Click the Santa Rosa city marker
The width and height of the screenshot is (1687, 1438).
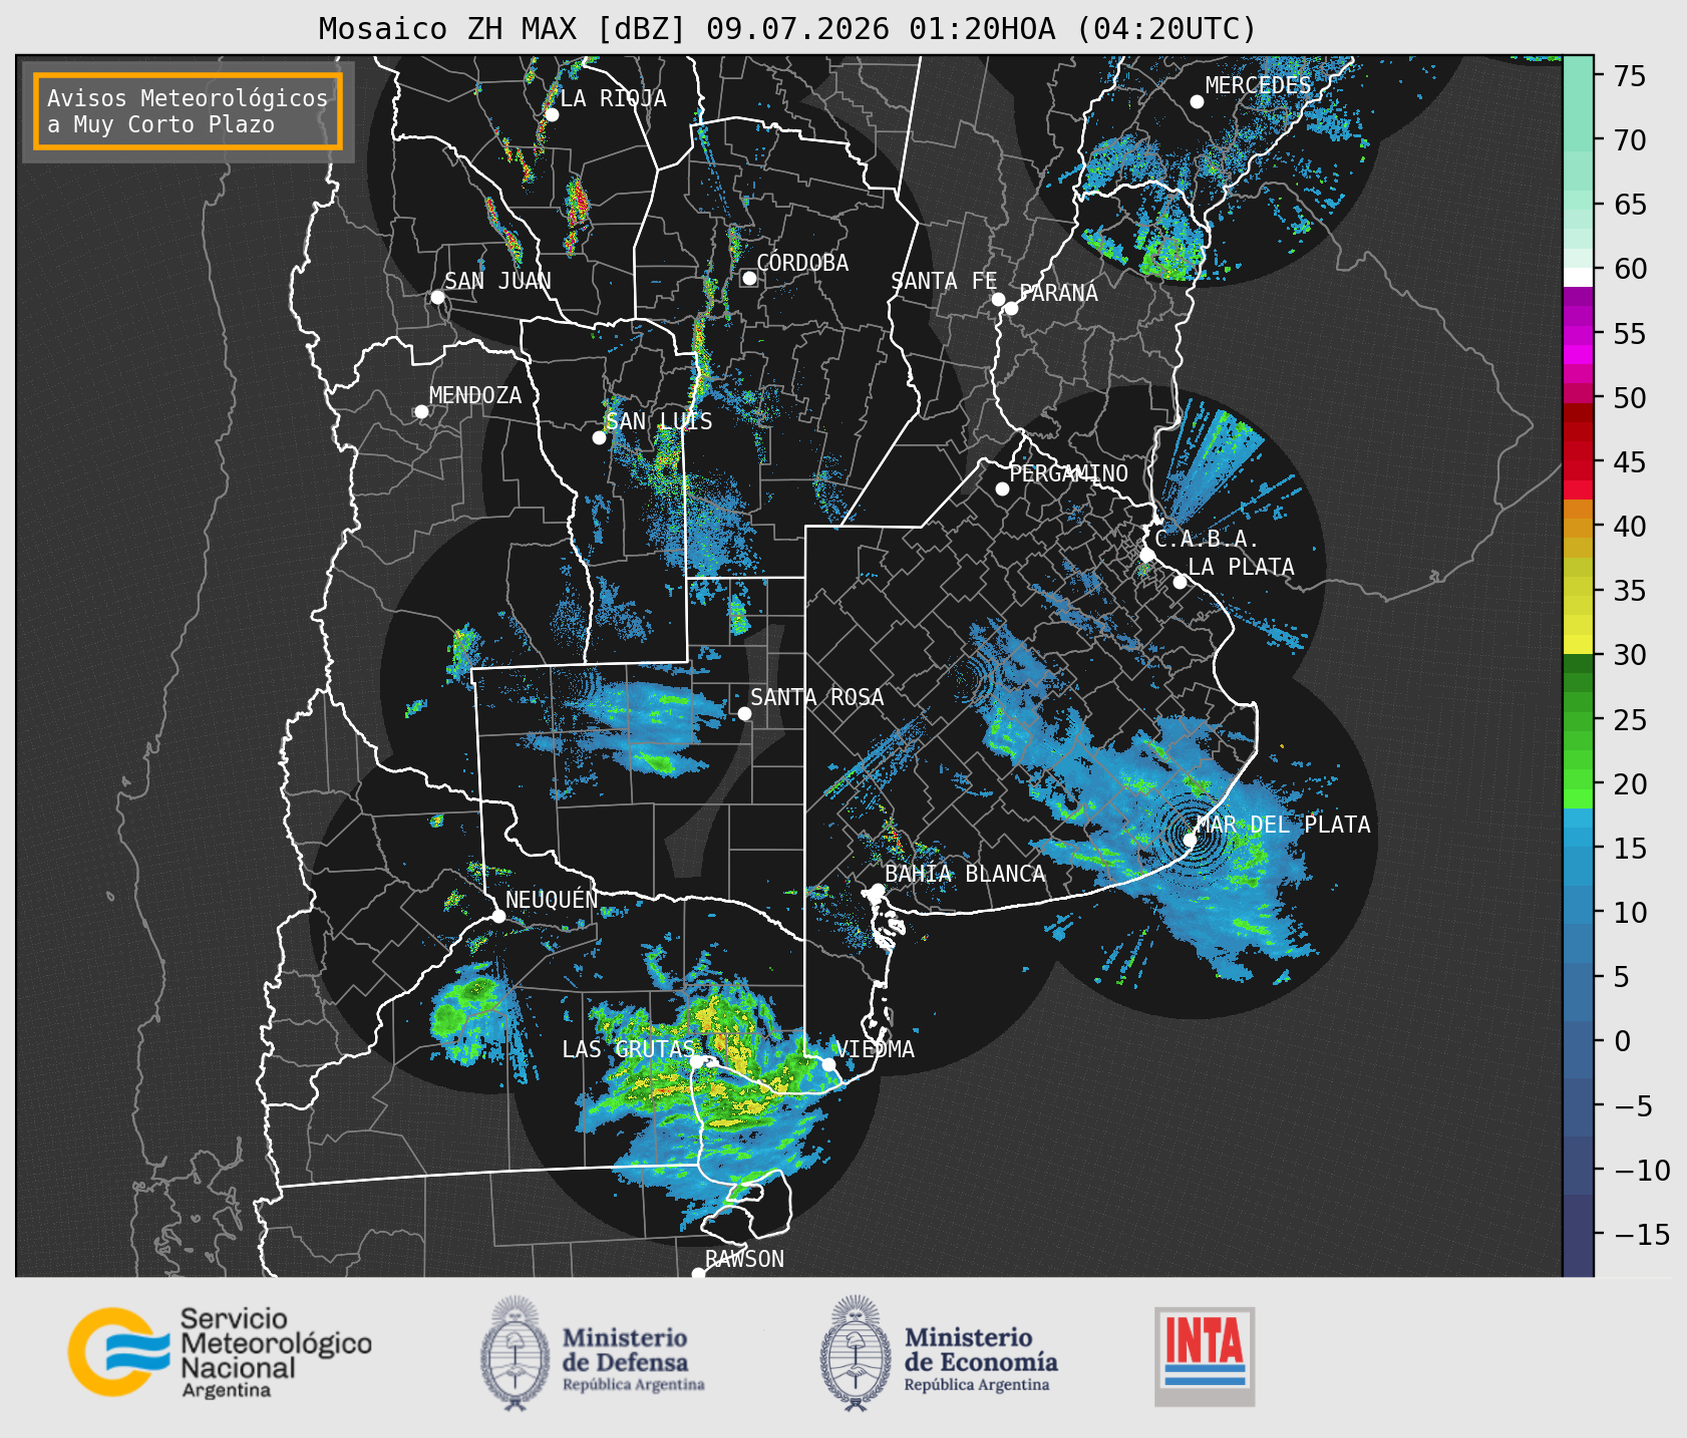pyautogui.click(x=745, y=713)
